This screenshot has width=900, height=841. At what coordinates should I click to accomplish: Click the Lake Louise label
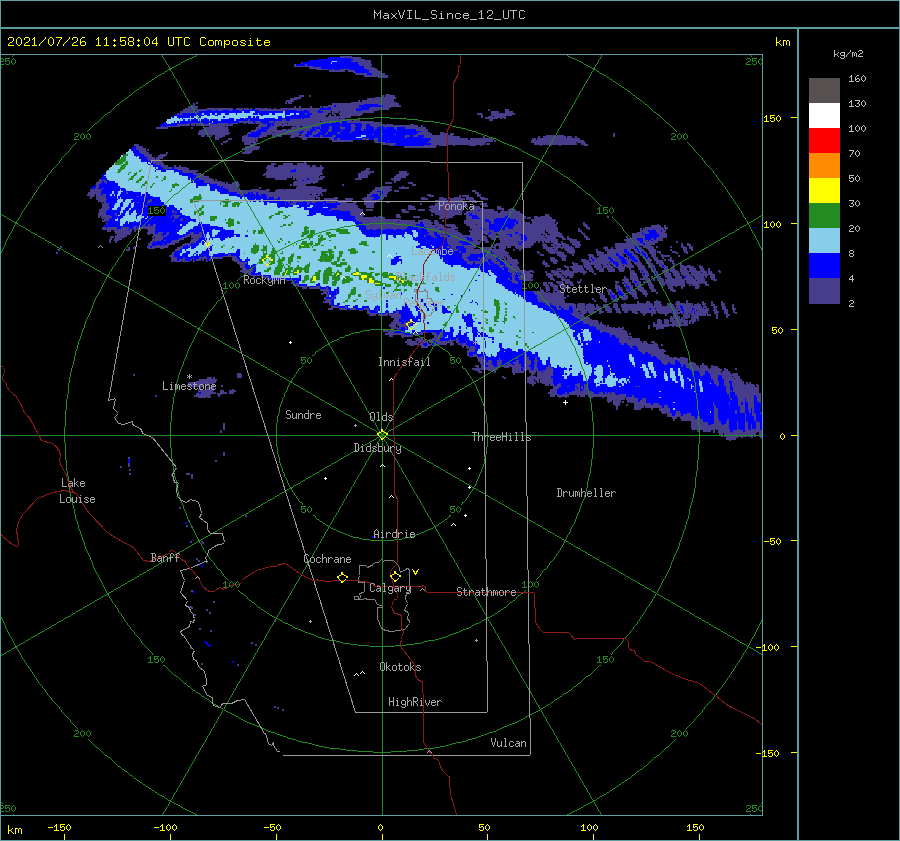pos(77,491)
